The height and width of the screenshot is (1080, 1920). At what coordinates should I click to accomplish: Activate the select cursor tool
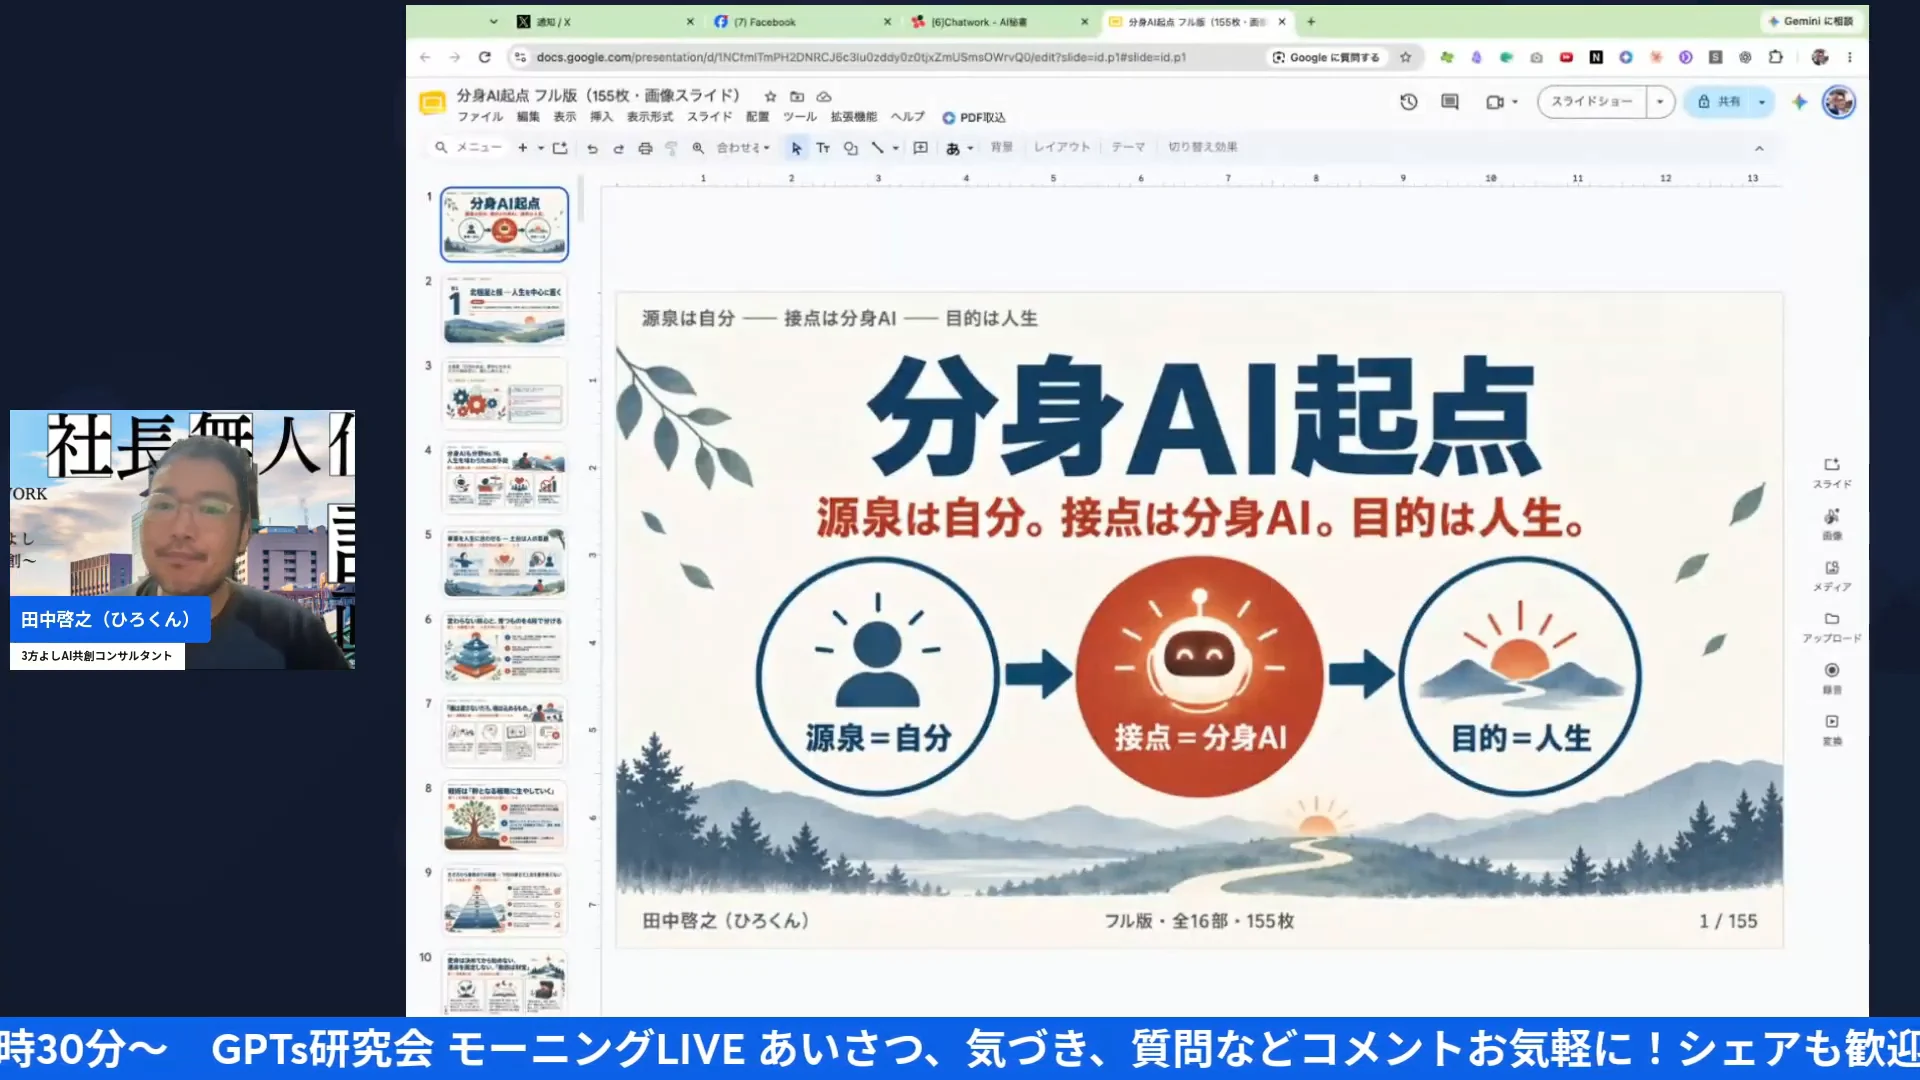(x=796, y=148)
